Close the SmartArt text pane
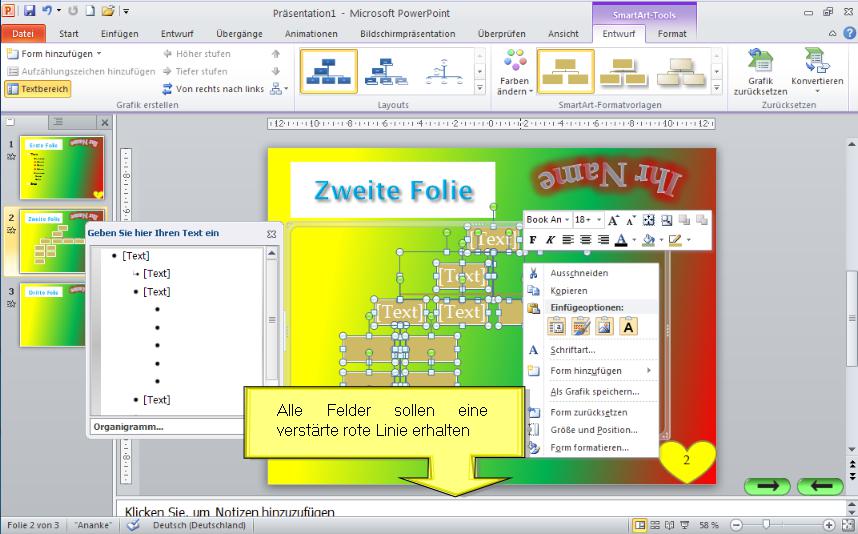 tap(271, 233)
